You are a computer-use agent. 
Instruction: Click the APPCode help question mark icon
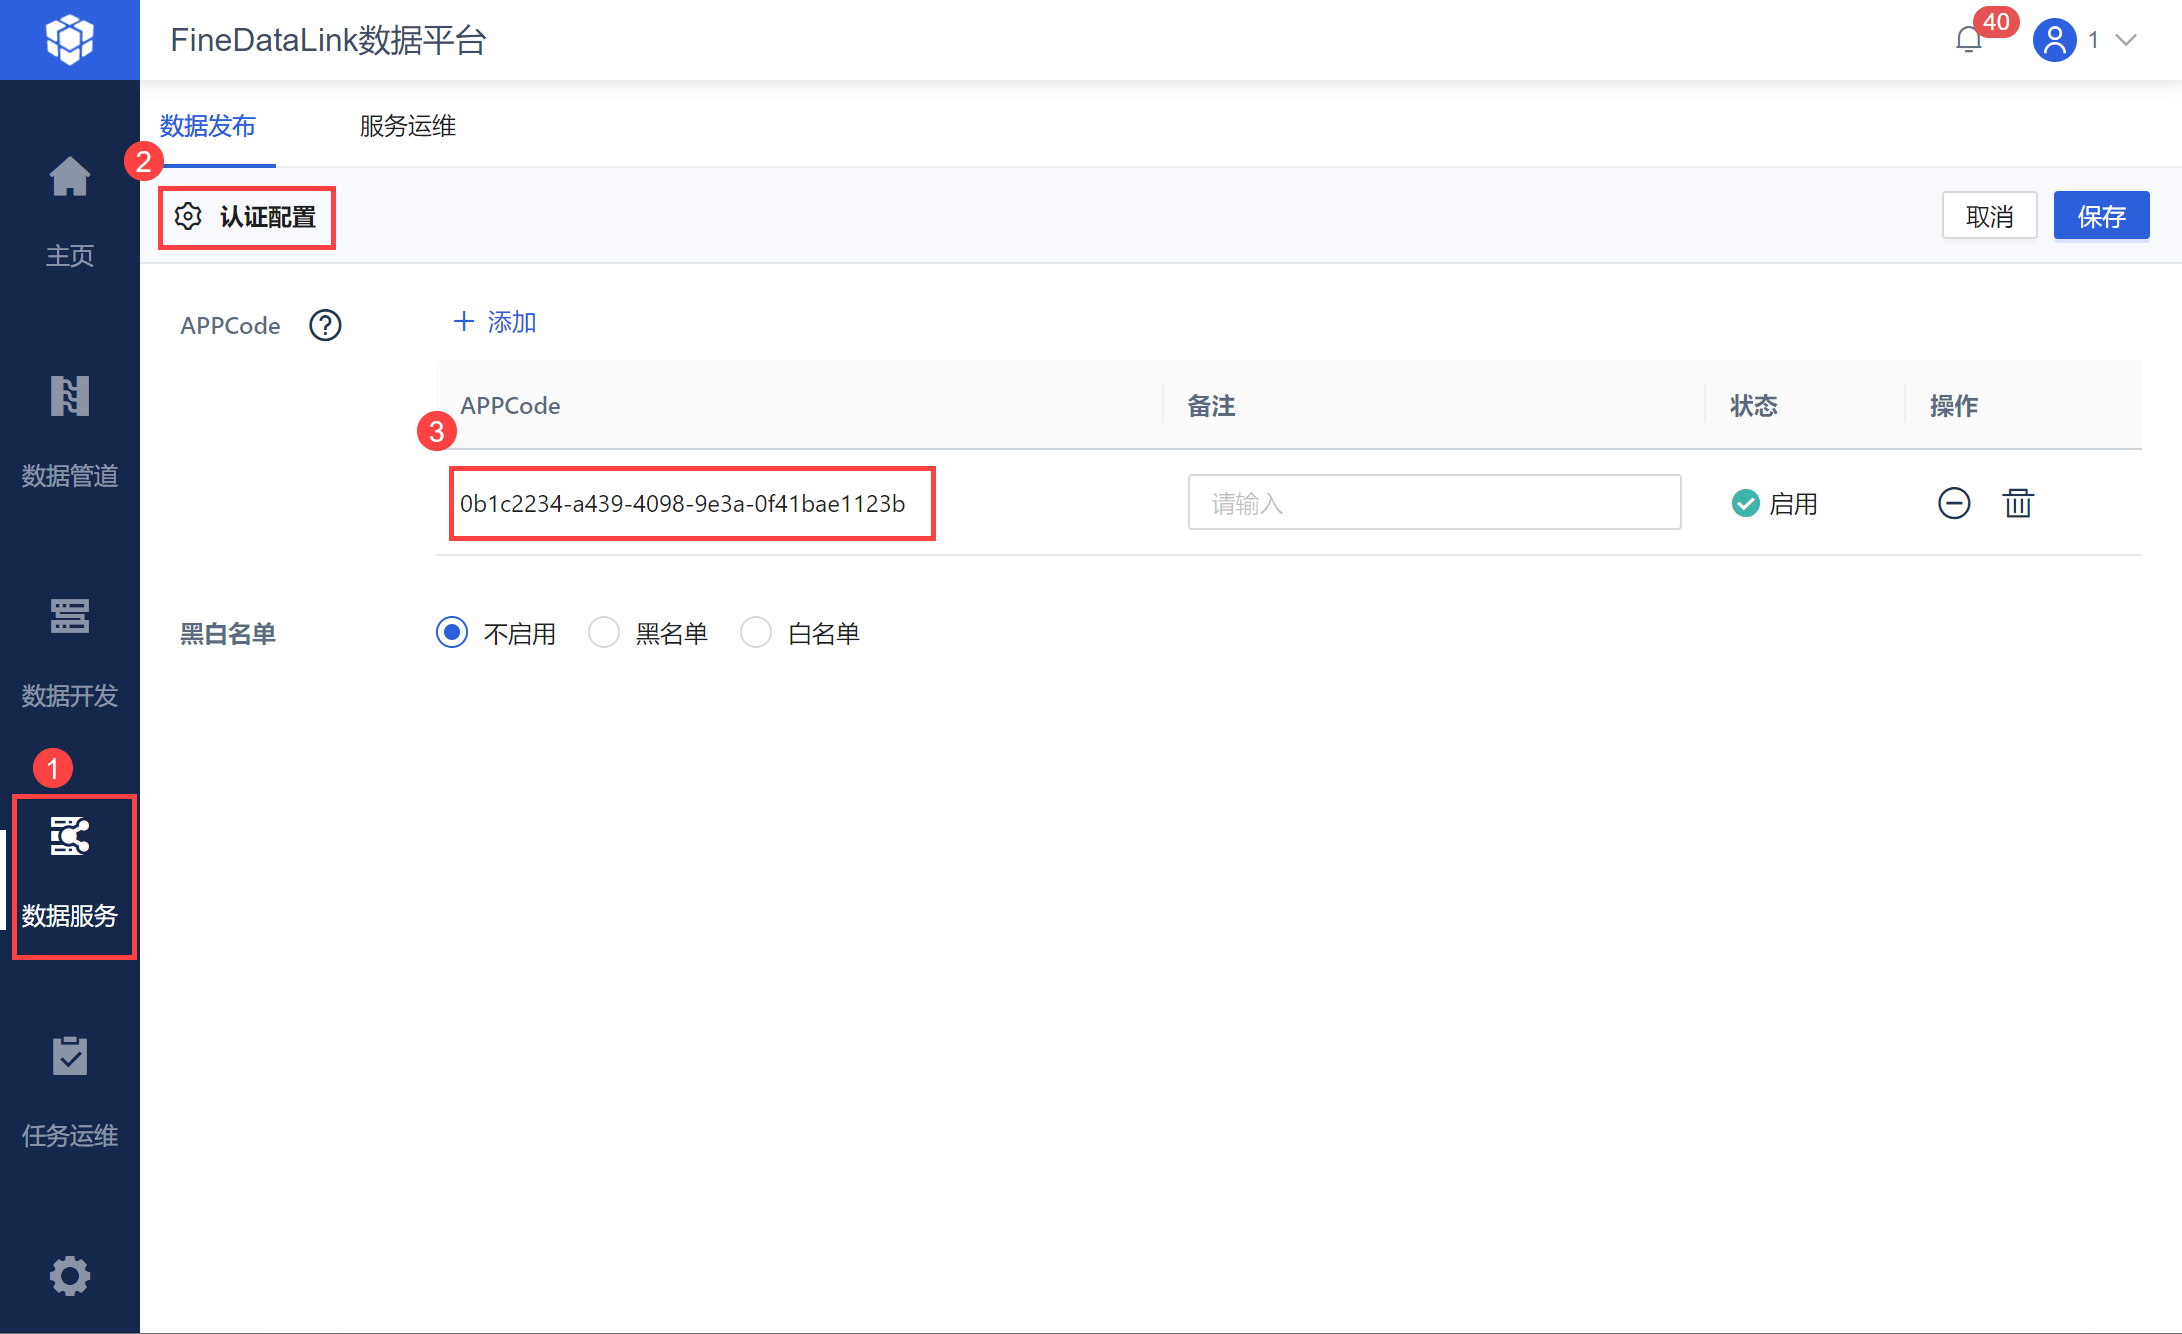pos(325,325)
